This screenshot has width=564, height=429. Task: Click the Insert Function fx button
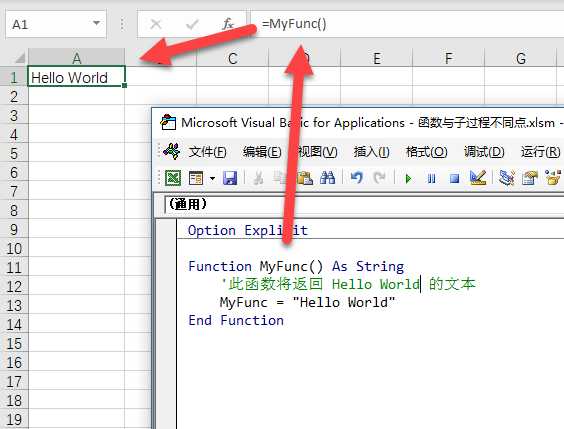[x=228, y=24]
